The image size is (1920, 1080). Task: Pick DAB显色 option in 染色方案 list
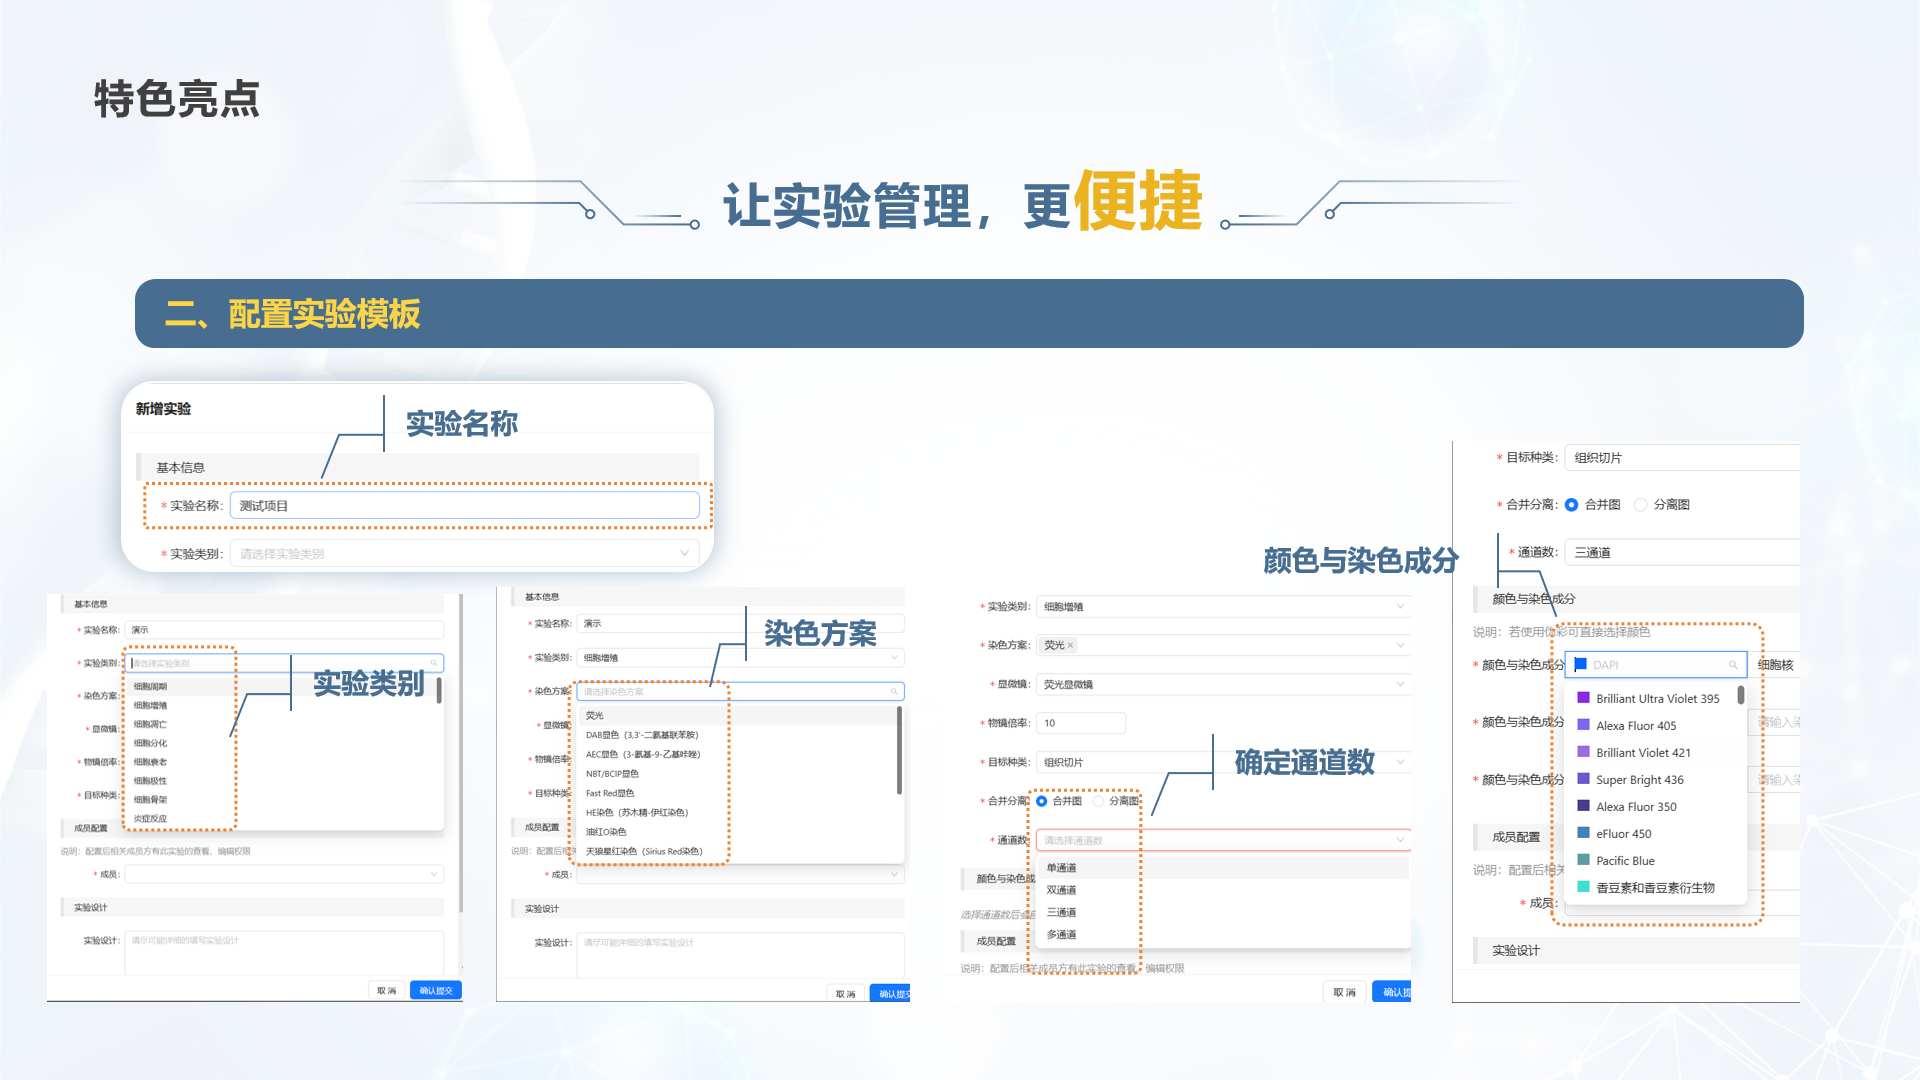coord(642,735)
